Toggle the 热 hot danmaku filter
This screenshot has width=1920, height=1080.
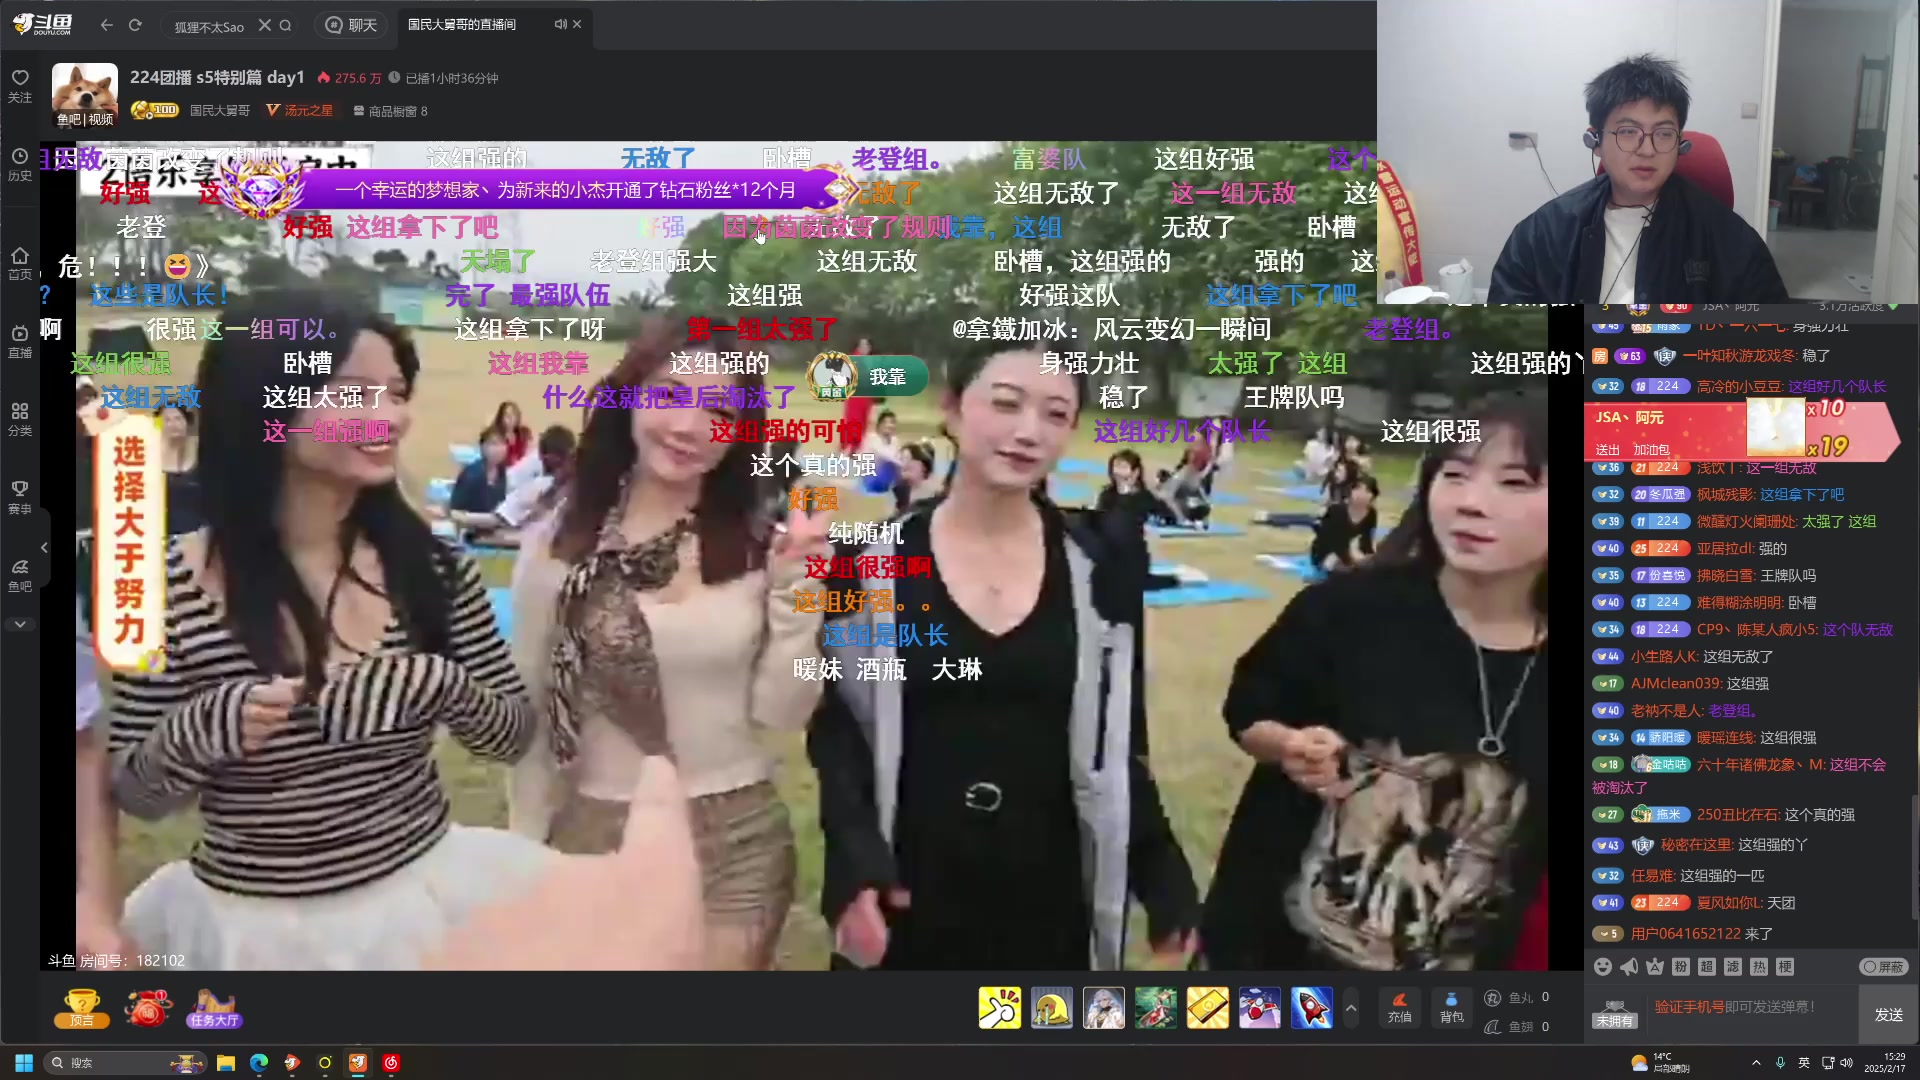(x=1758, y=967)
